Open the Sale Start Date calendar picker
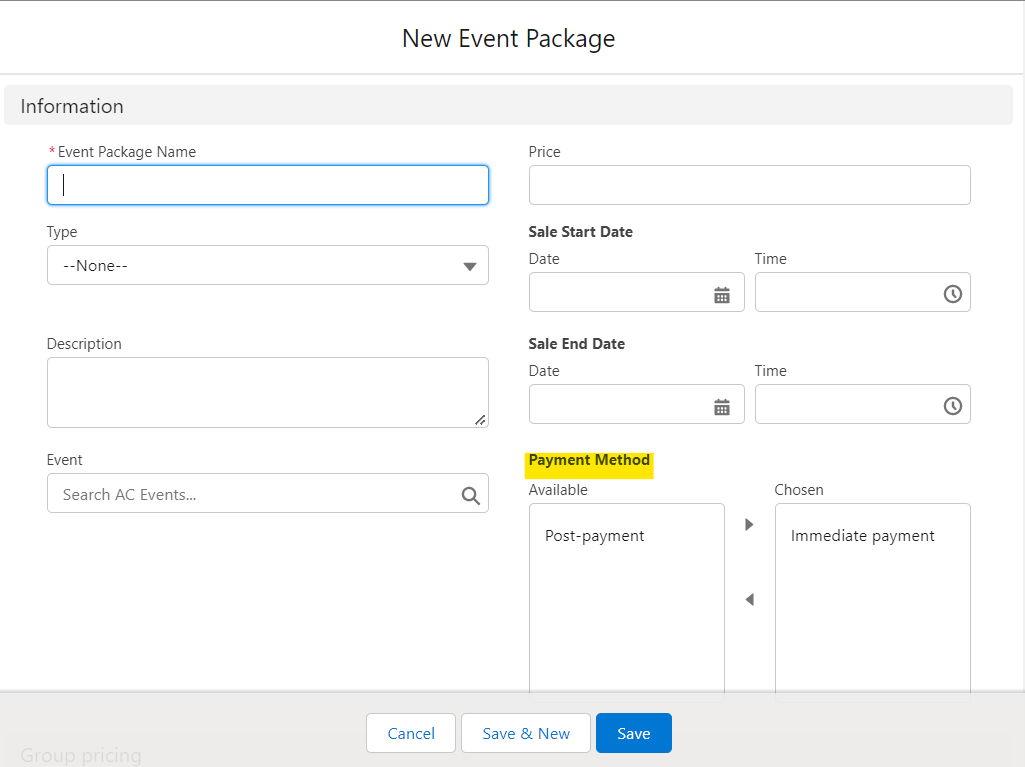The height and width of the screenshot is (767, 1025). [722, 294]
